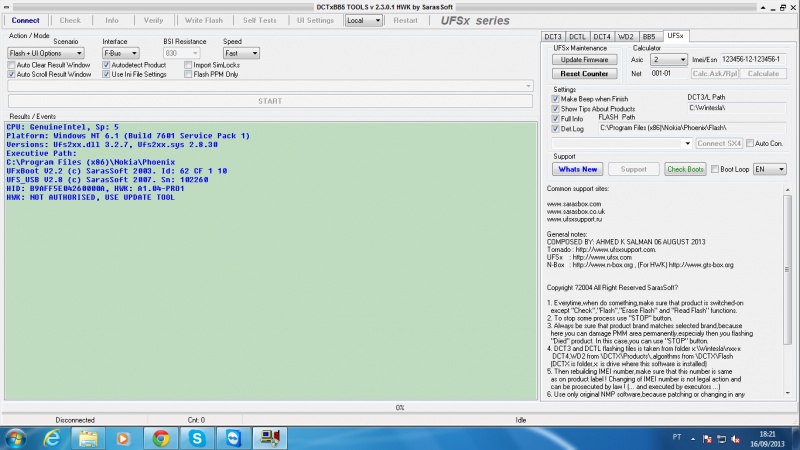Click the Self Tests button

(259, 20)
